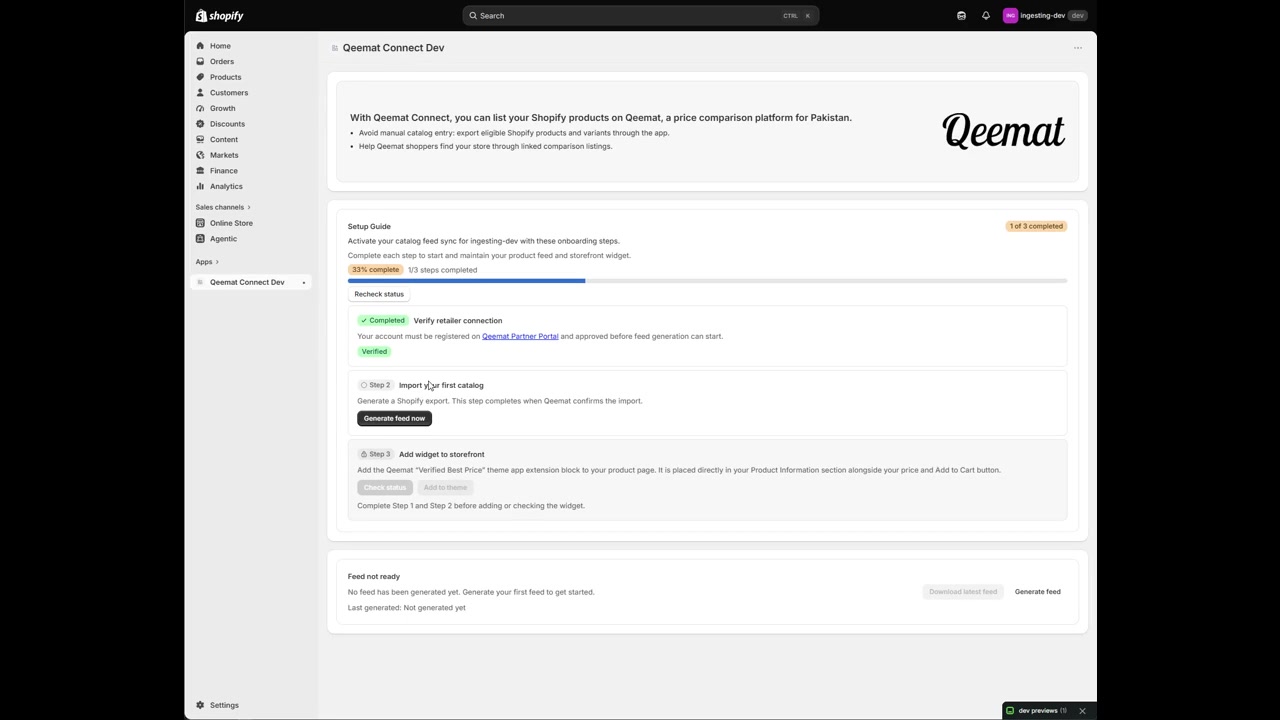1280x720 pixels.
Task: Click the green Verified badge
Action: pyautogui.click(x=374, y=352)
